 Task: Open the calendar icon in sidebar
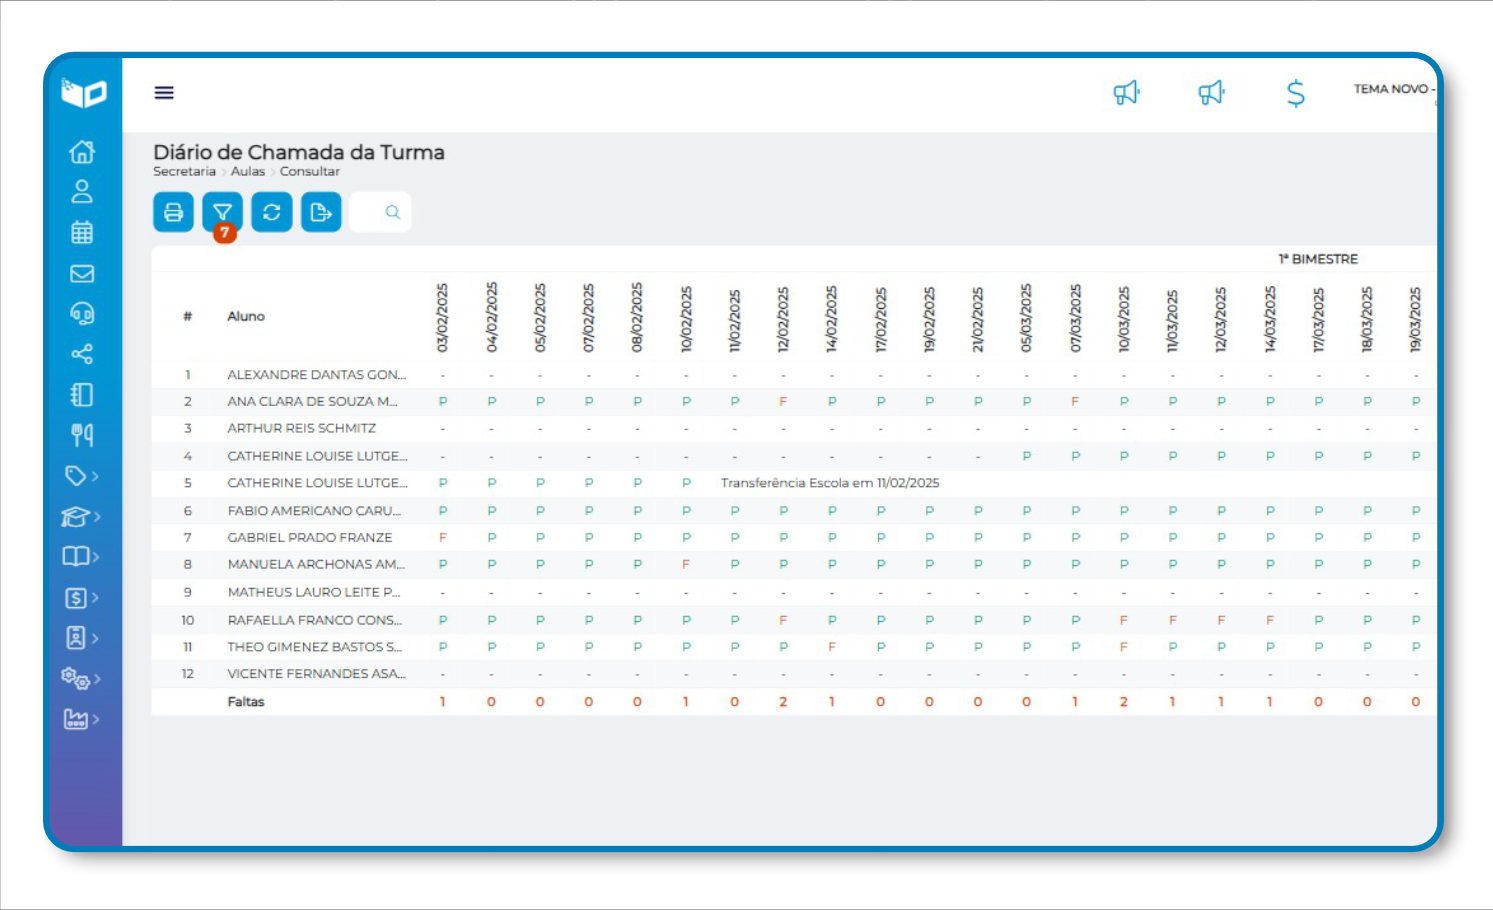pos(82,233)
